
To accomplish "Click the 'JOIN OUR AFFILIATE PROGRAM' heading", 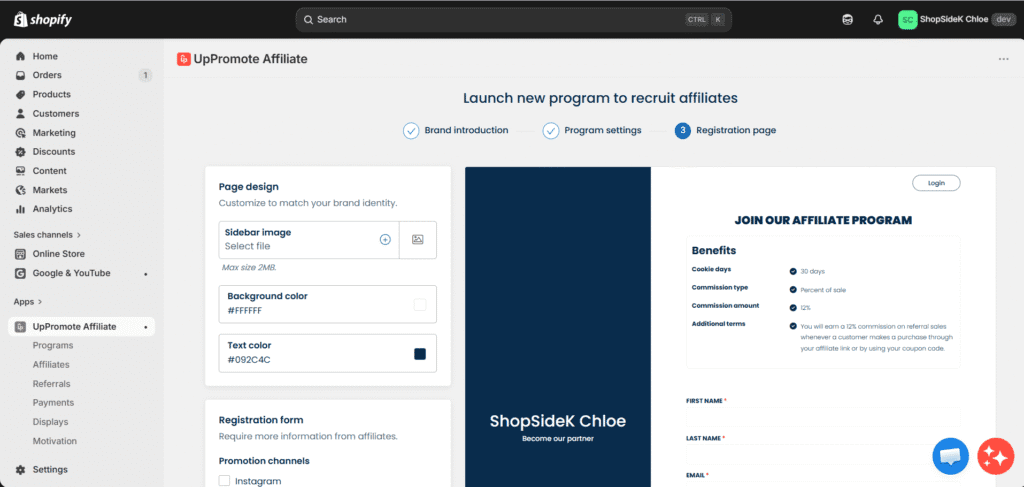I will tap(823, 220).
